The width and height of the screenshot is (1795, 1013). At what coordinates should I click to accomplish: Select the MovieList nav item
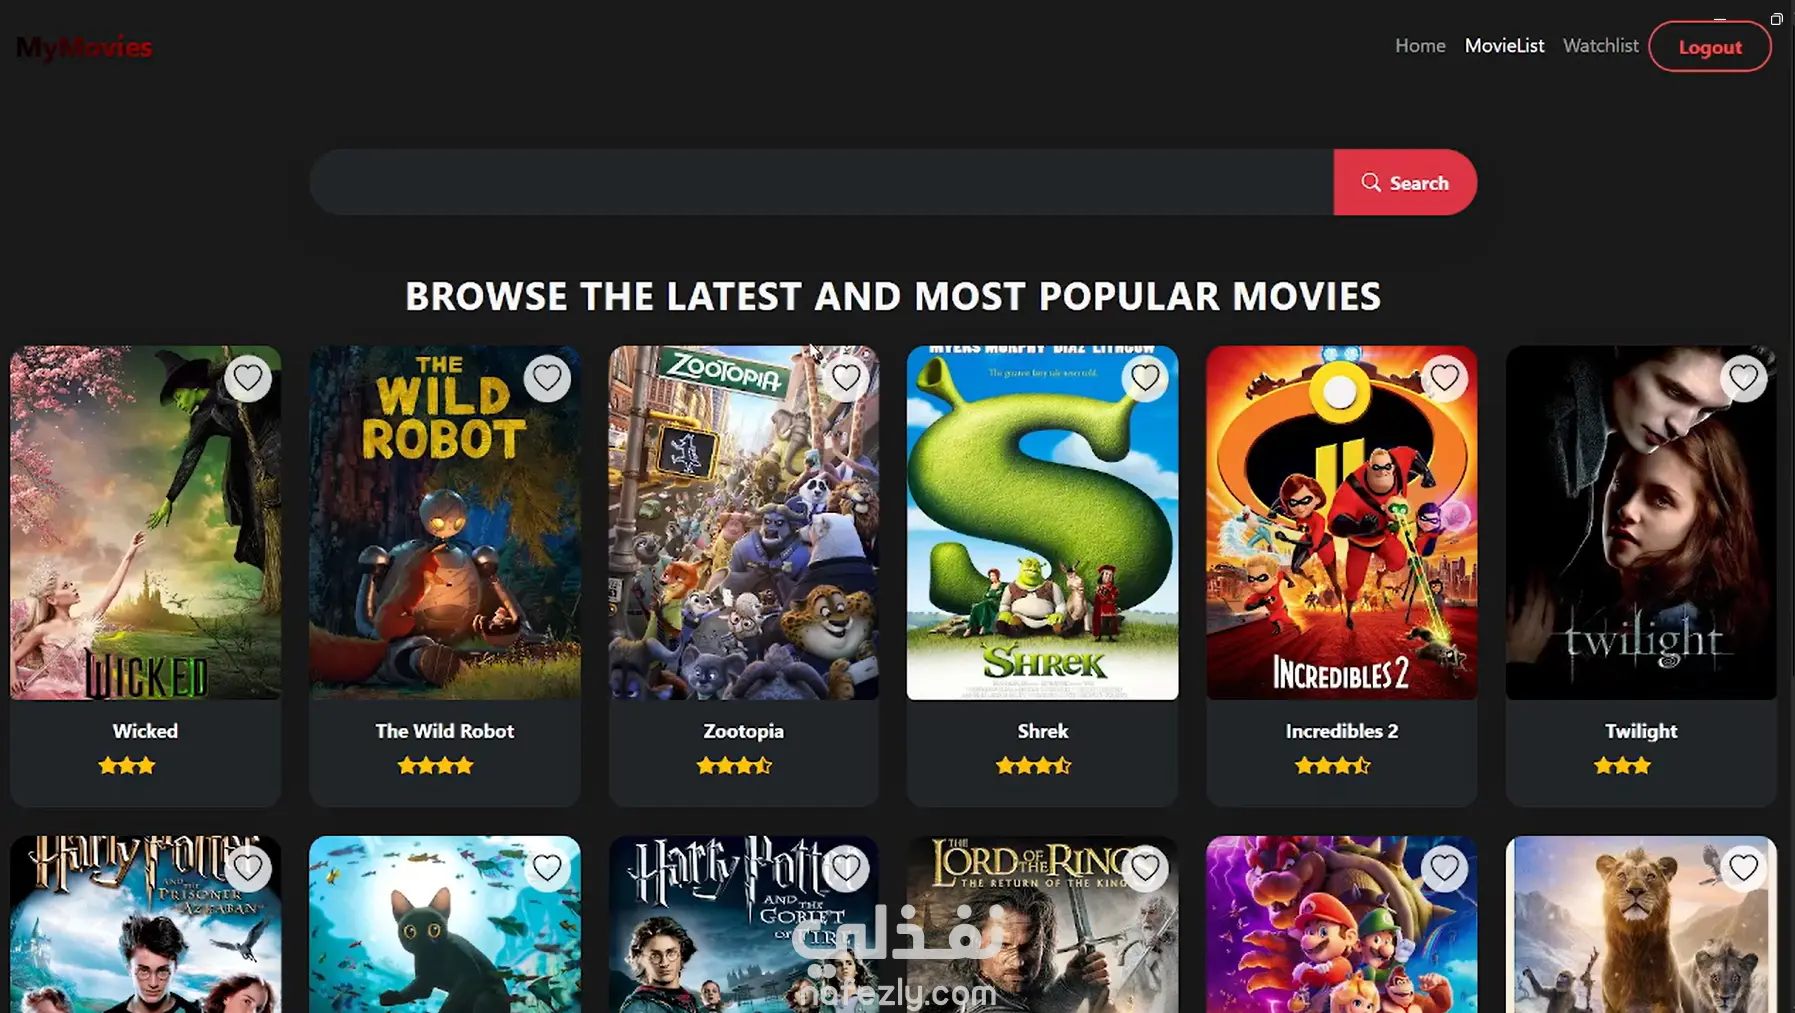click(1504, 46)
